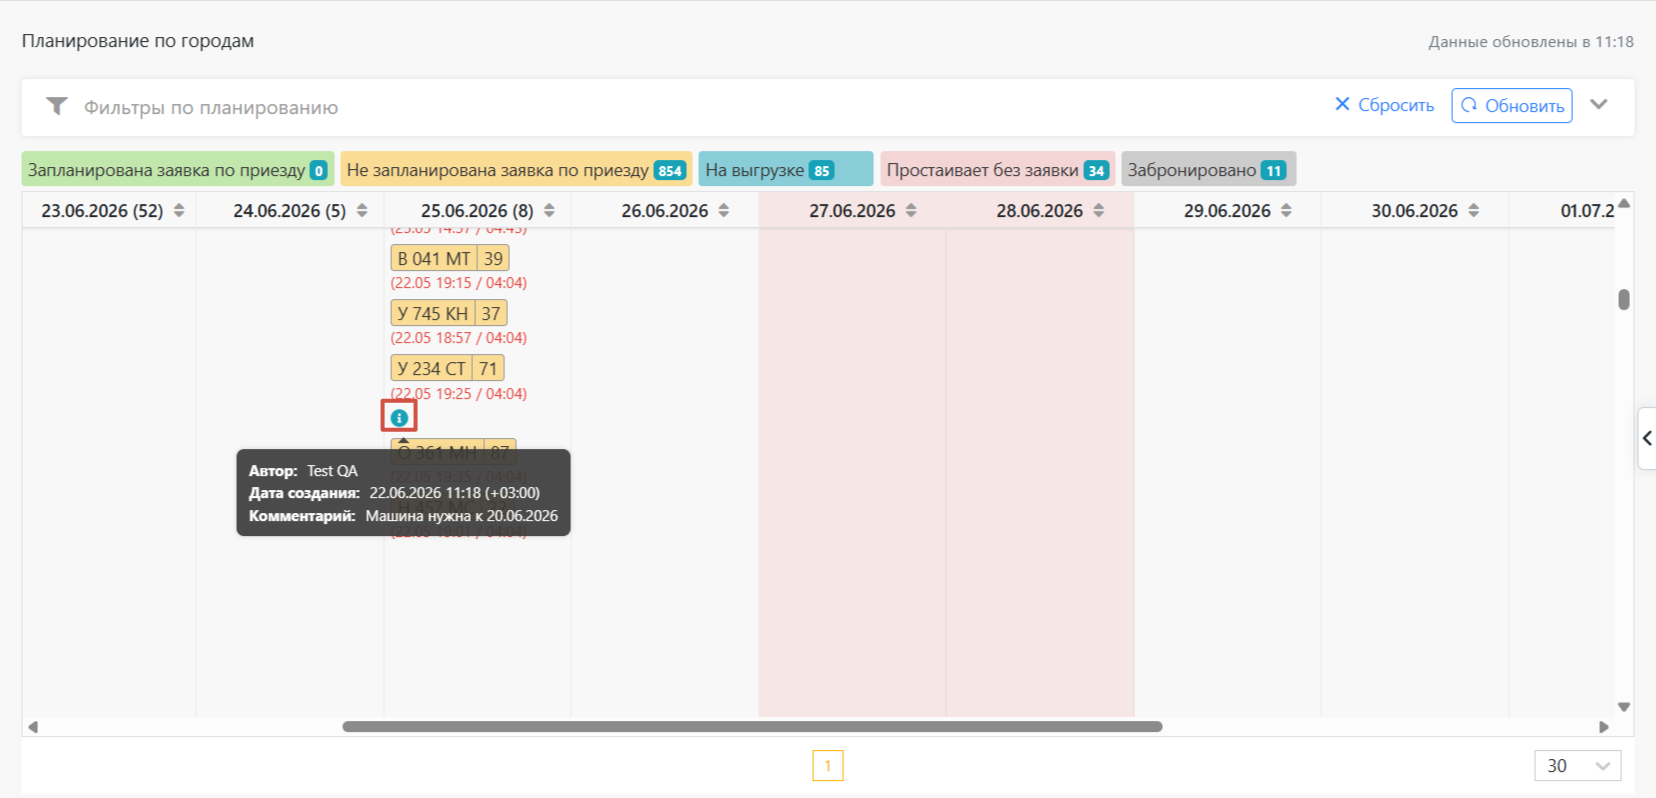Click the Фильтры по планированию field

[211, 107]
